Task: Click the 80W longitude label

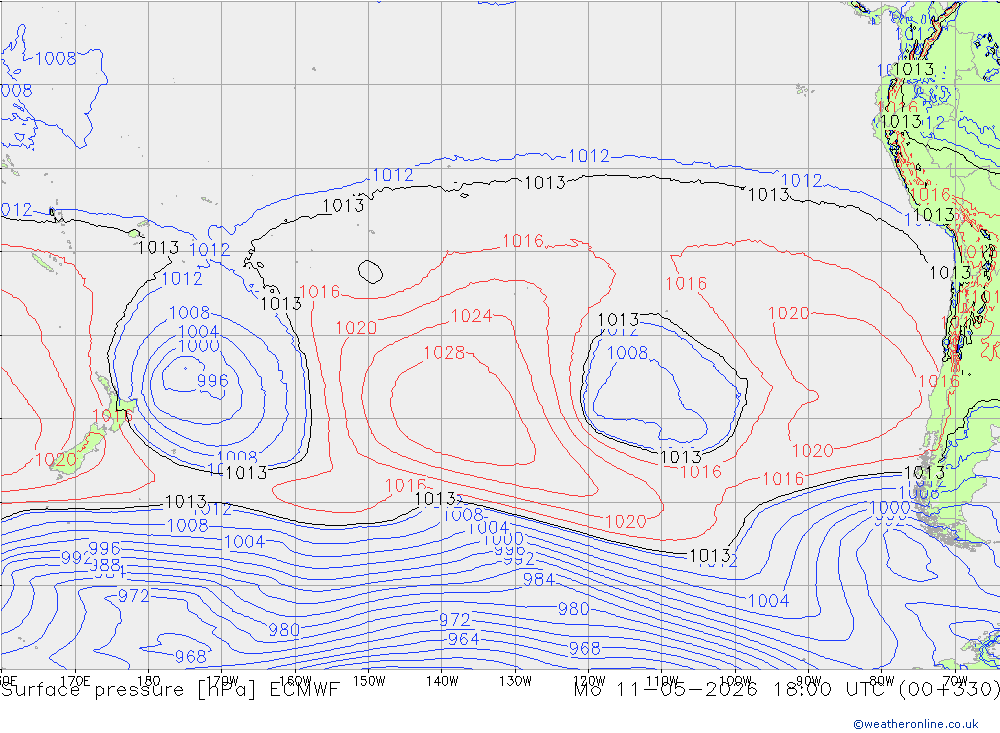Action: pos(882,681)
